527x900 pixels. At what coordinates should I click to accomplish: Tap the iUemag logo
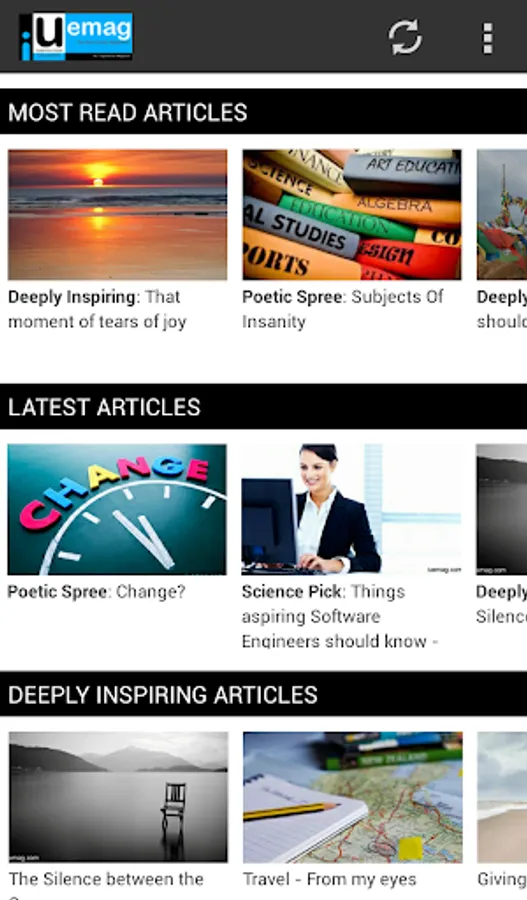point(76,37)
